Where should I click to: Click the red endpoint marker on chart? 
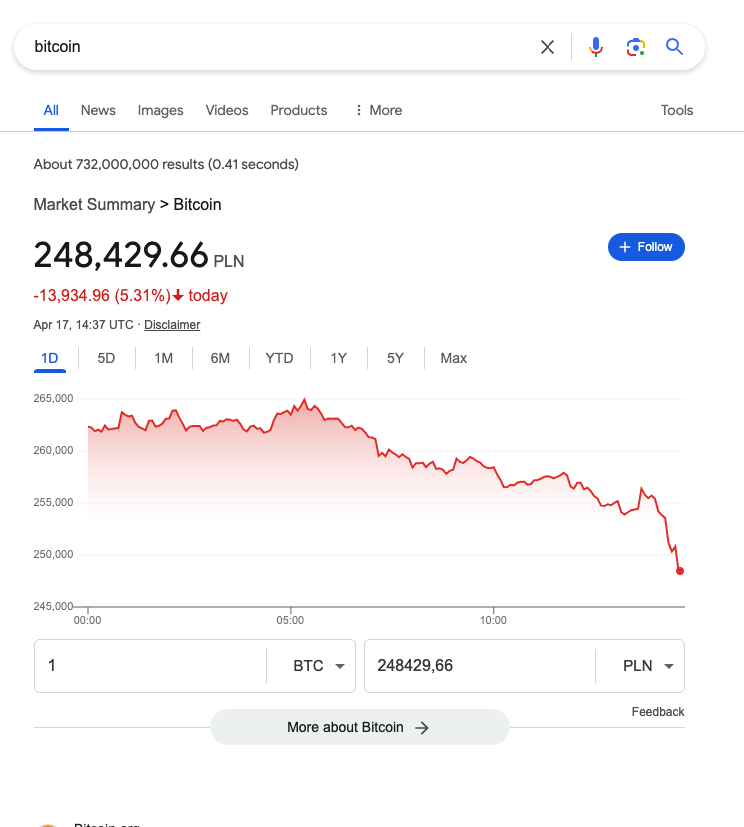(x=680, y=571)
